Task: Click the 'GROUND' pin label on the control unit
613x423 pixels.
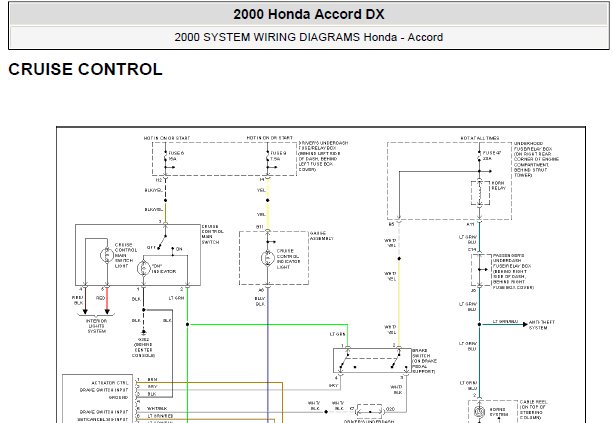Action: click(118, 398)
